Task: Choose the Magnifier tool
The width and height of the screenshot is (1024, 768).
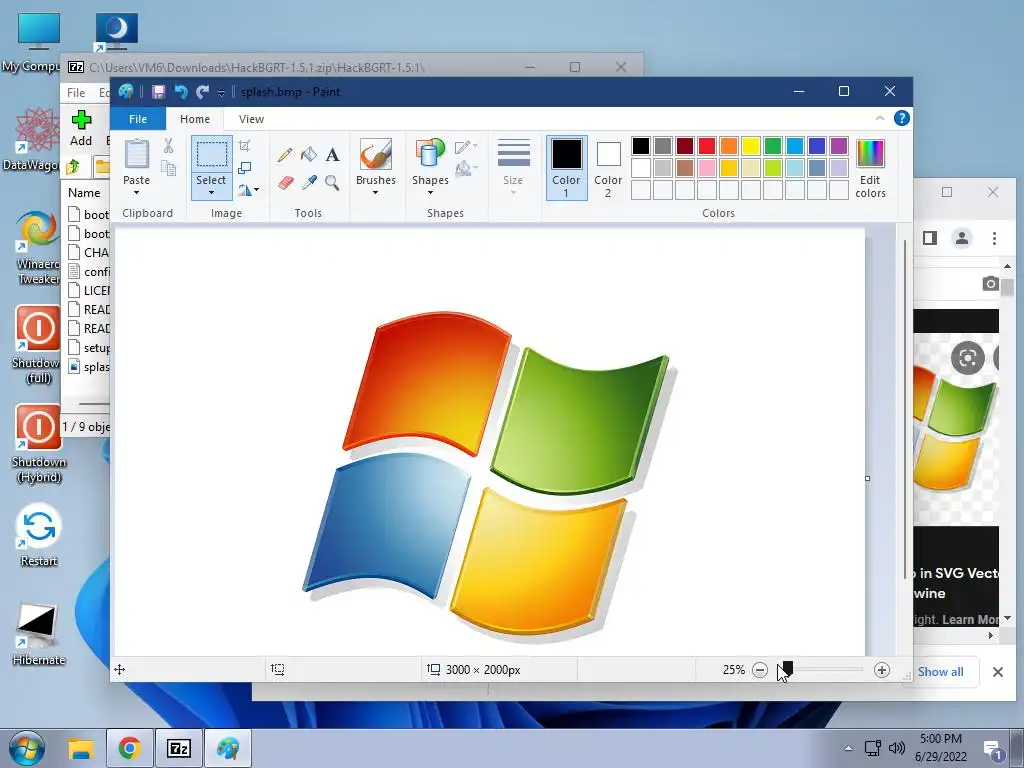Action: point(332,182)
